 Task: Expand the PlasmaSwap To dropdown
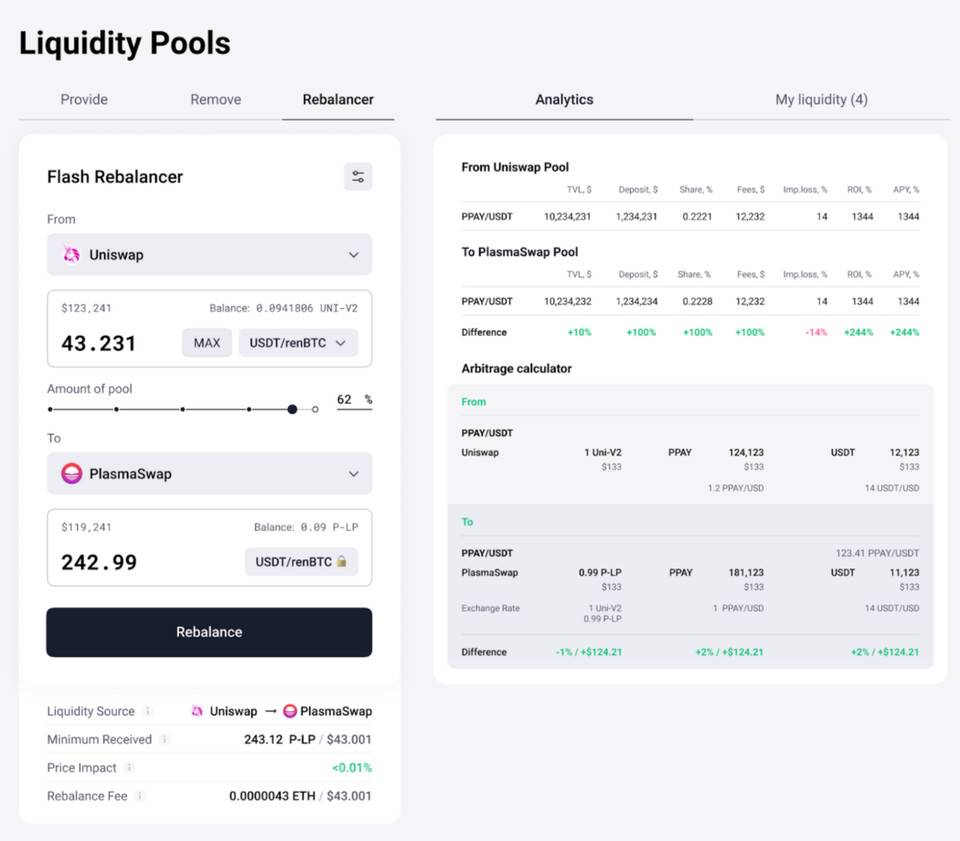(x=353, y=474)
